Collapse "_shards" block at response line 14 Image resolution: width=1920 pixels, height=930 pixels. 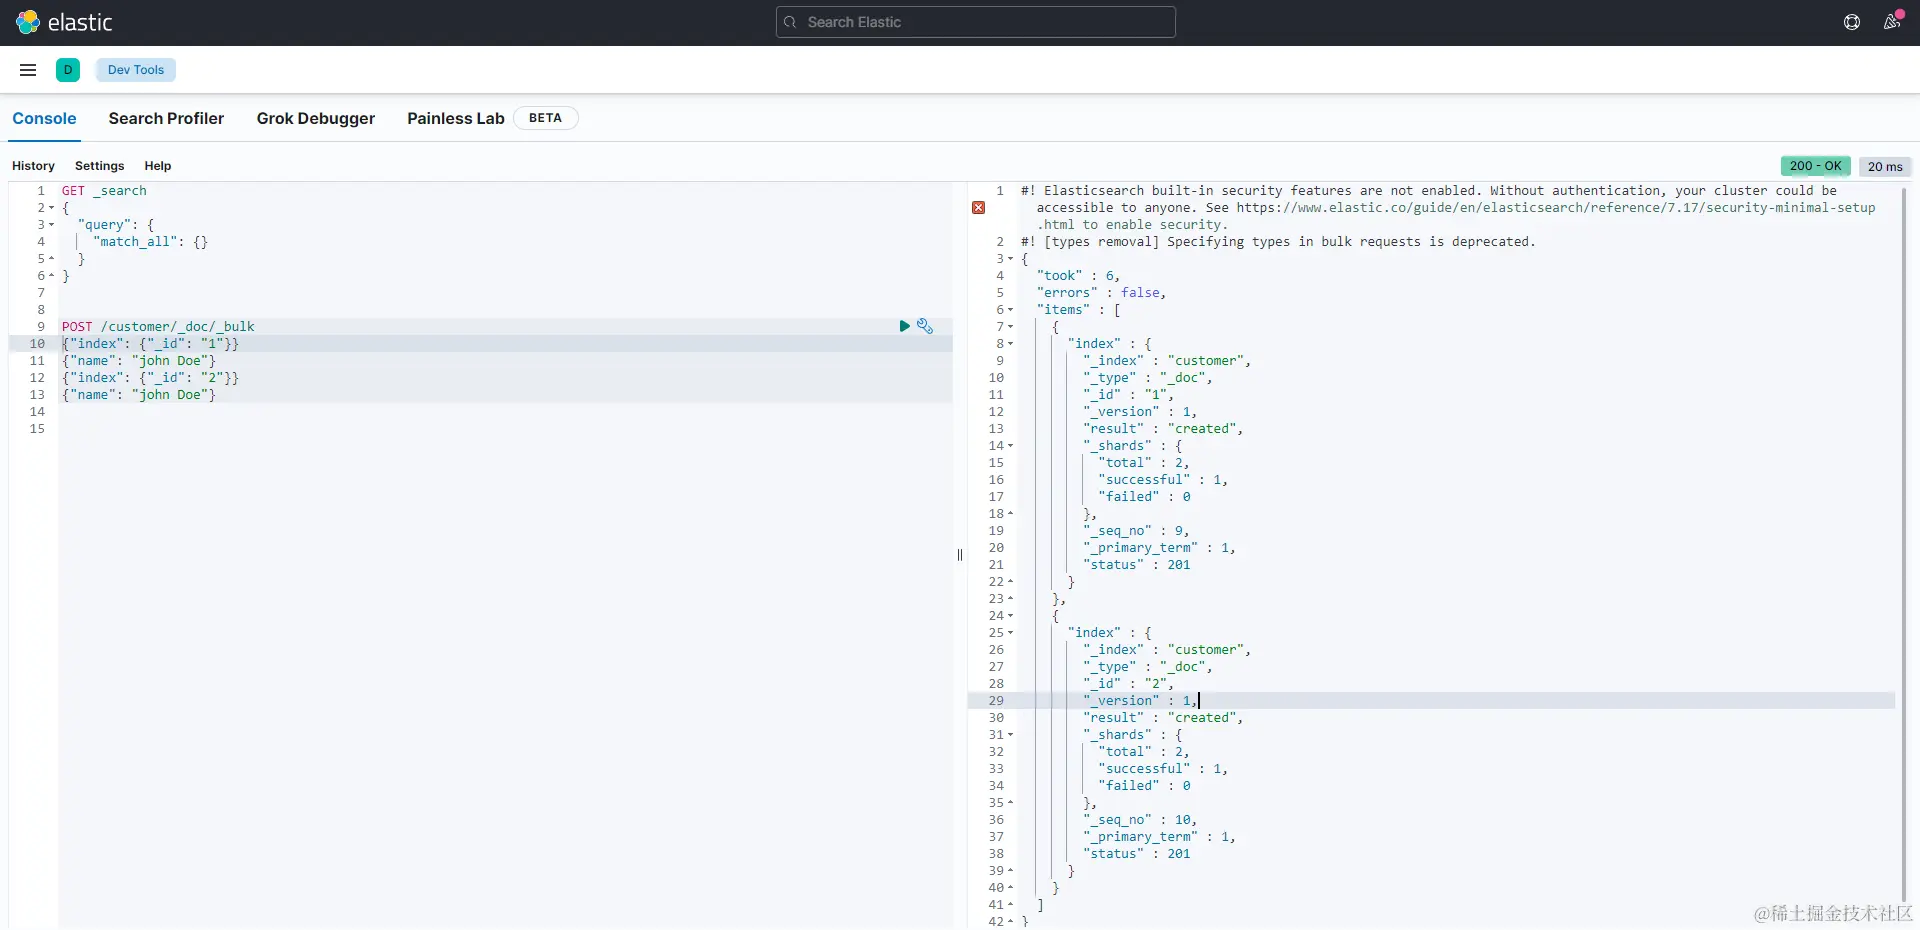tap(1010, 446)
